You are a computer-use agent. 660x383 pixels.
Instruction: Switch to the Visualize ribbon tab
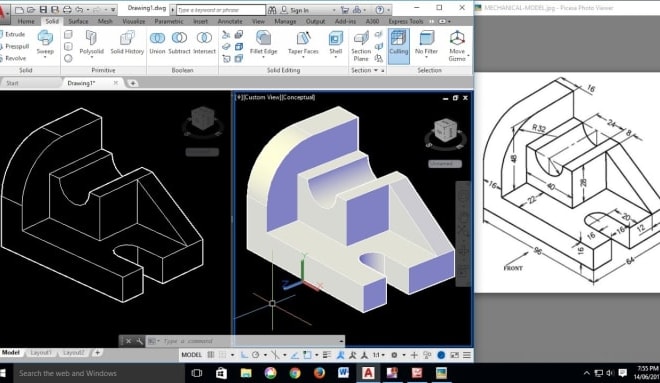(x=134, y=21)
